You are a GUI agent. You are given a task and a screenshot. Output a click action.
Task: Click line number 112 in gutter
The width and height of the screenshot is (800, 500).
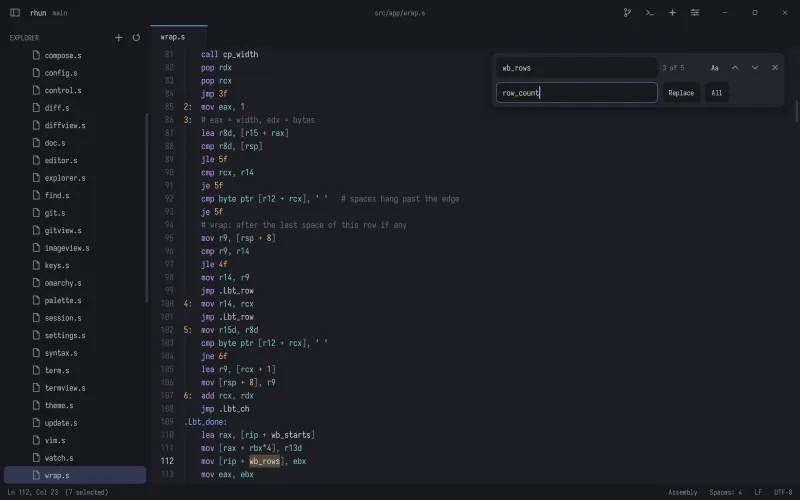click(x=167, y=461)
